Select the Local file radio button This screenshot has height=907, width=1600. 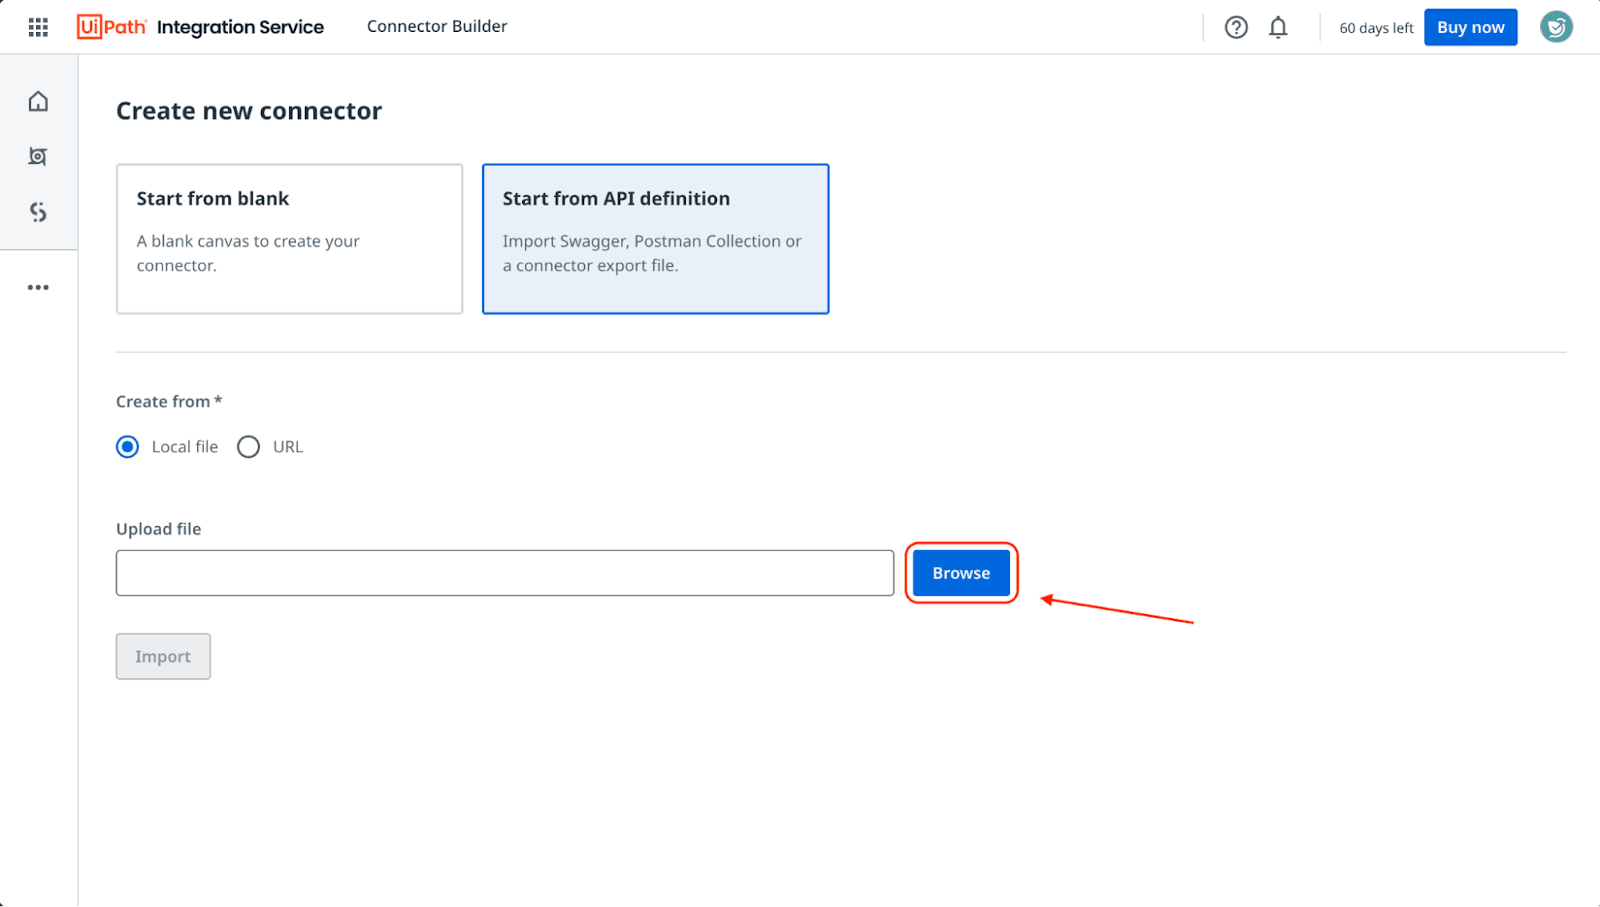pyautogui.click(x=128, y=447)
